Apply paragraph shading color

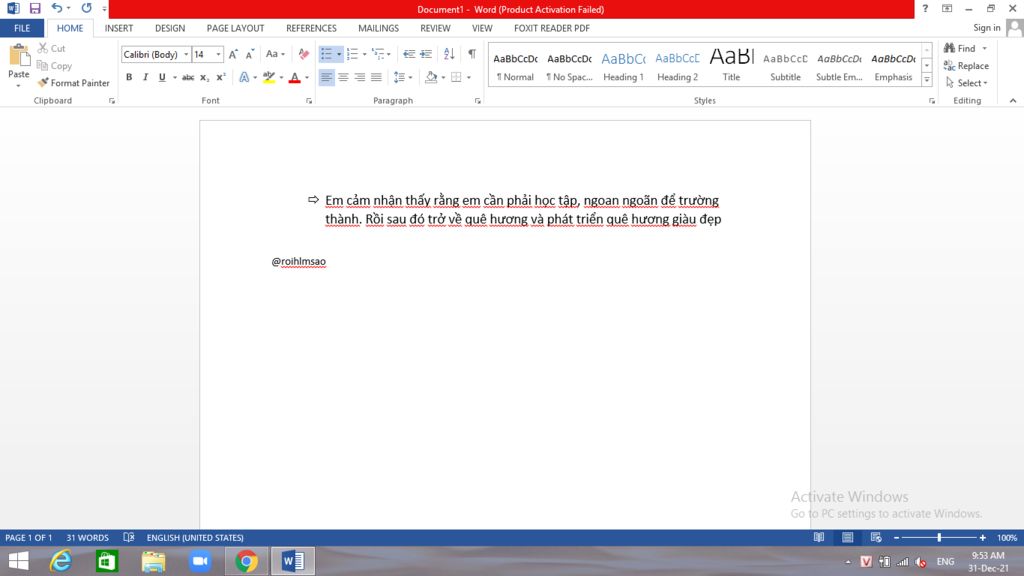coord(431,77)
